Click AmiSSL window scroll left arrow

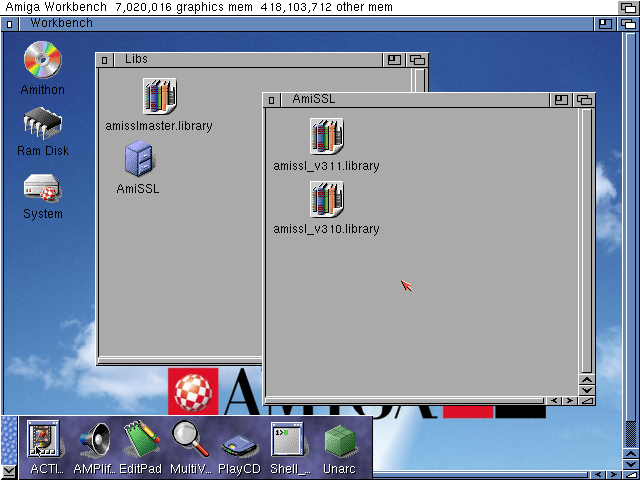click(554, 401)
